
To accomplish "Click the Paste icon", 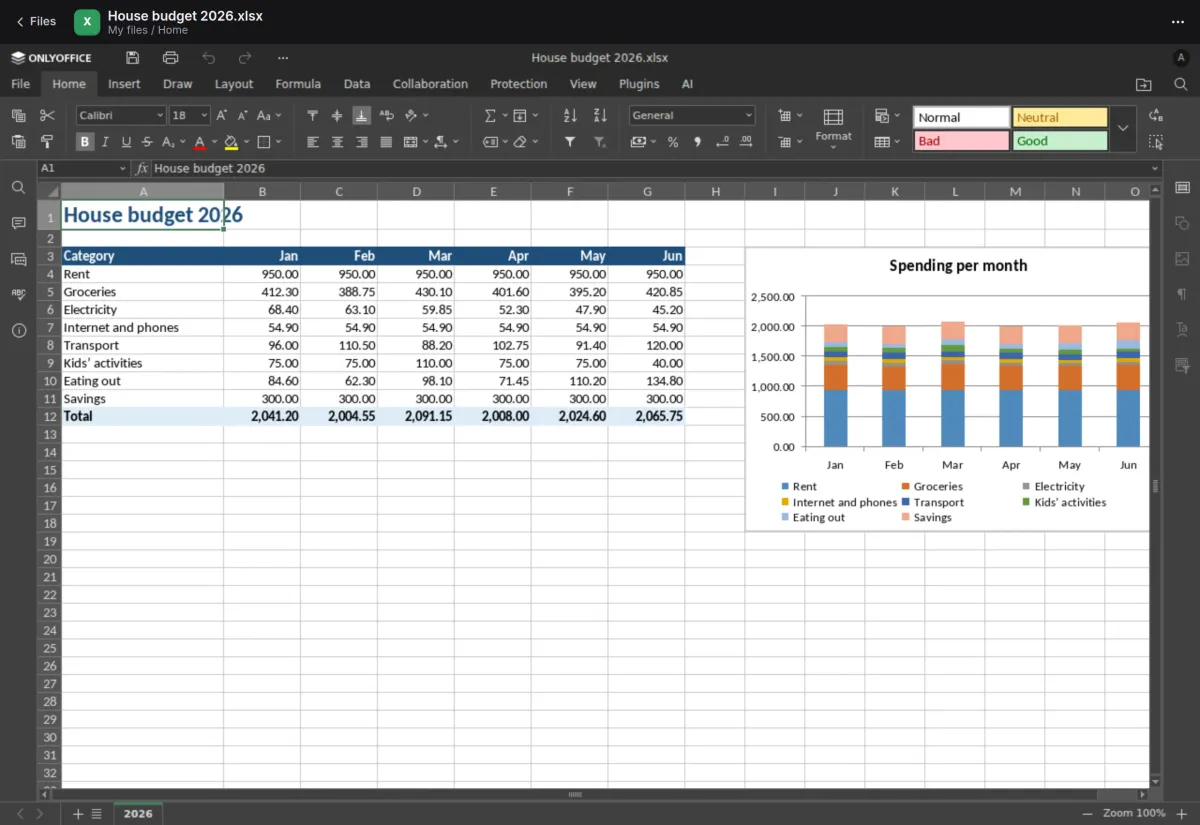I will point(18,142).
